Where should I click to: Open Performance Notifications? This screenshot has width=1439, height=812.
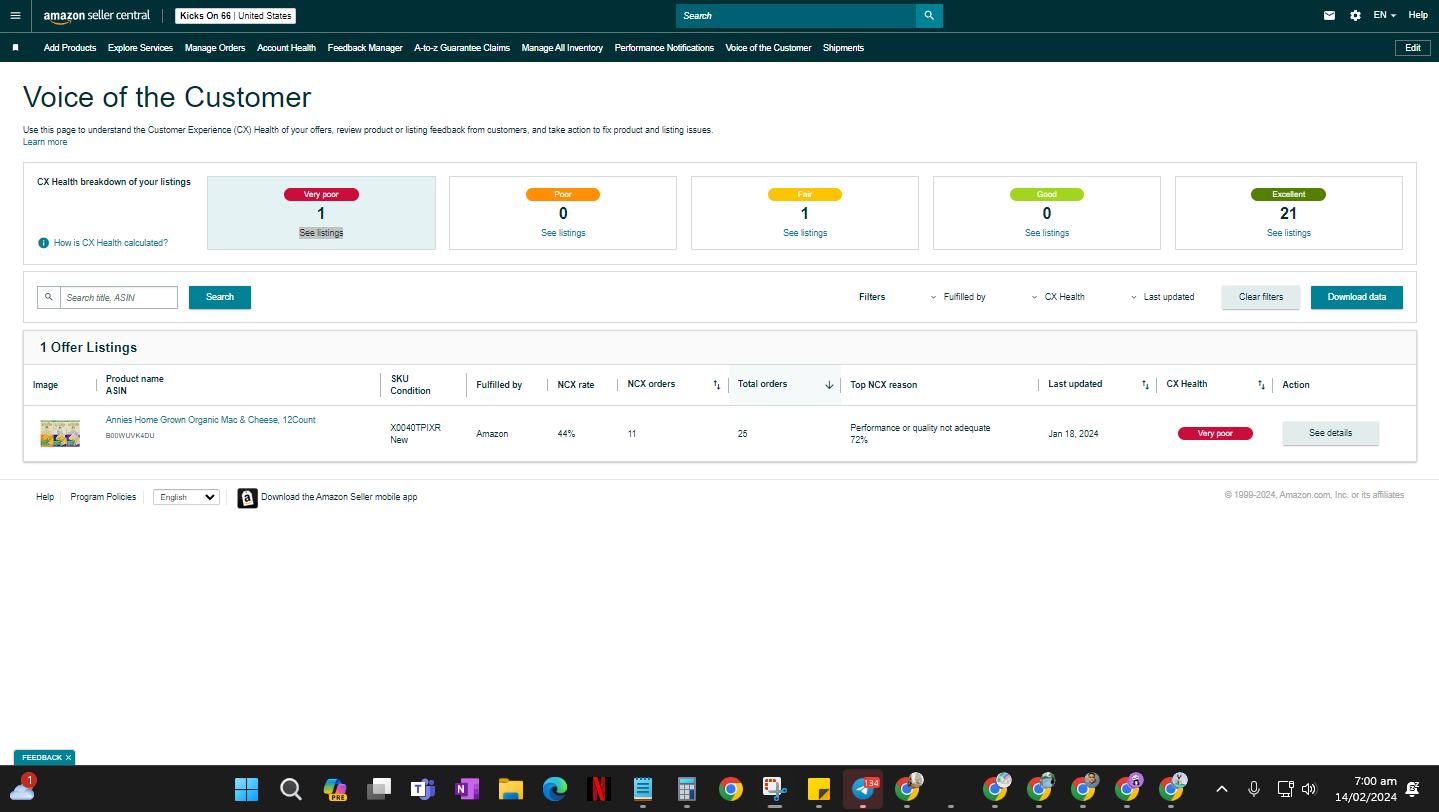click(x=664, y=48)
